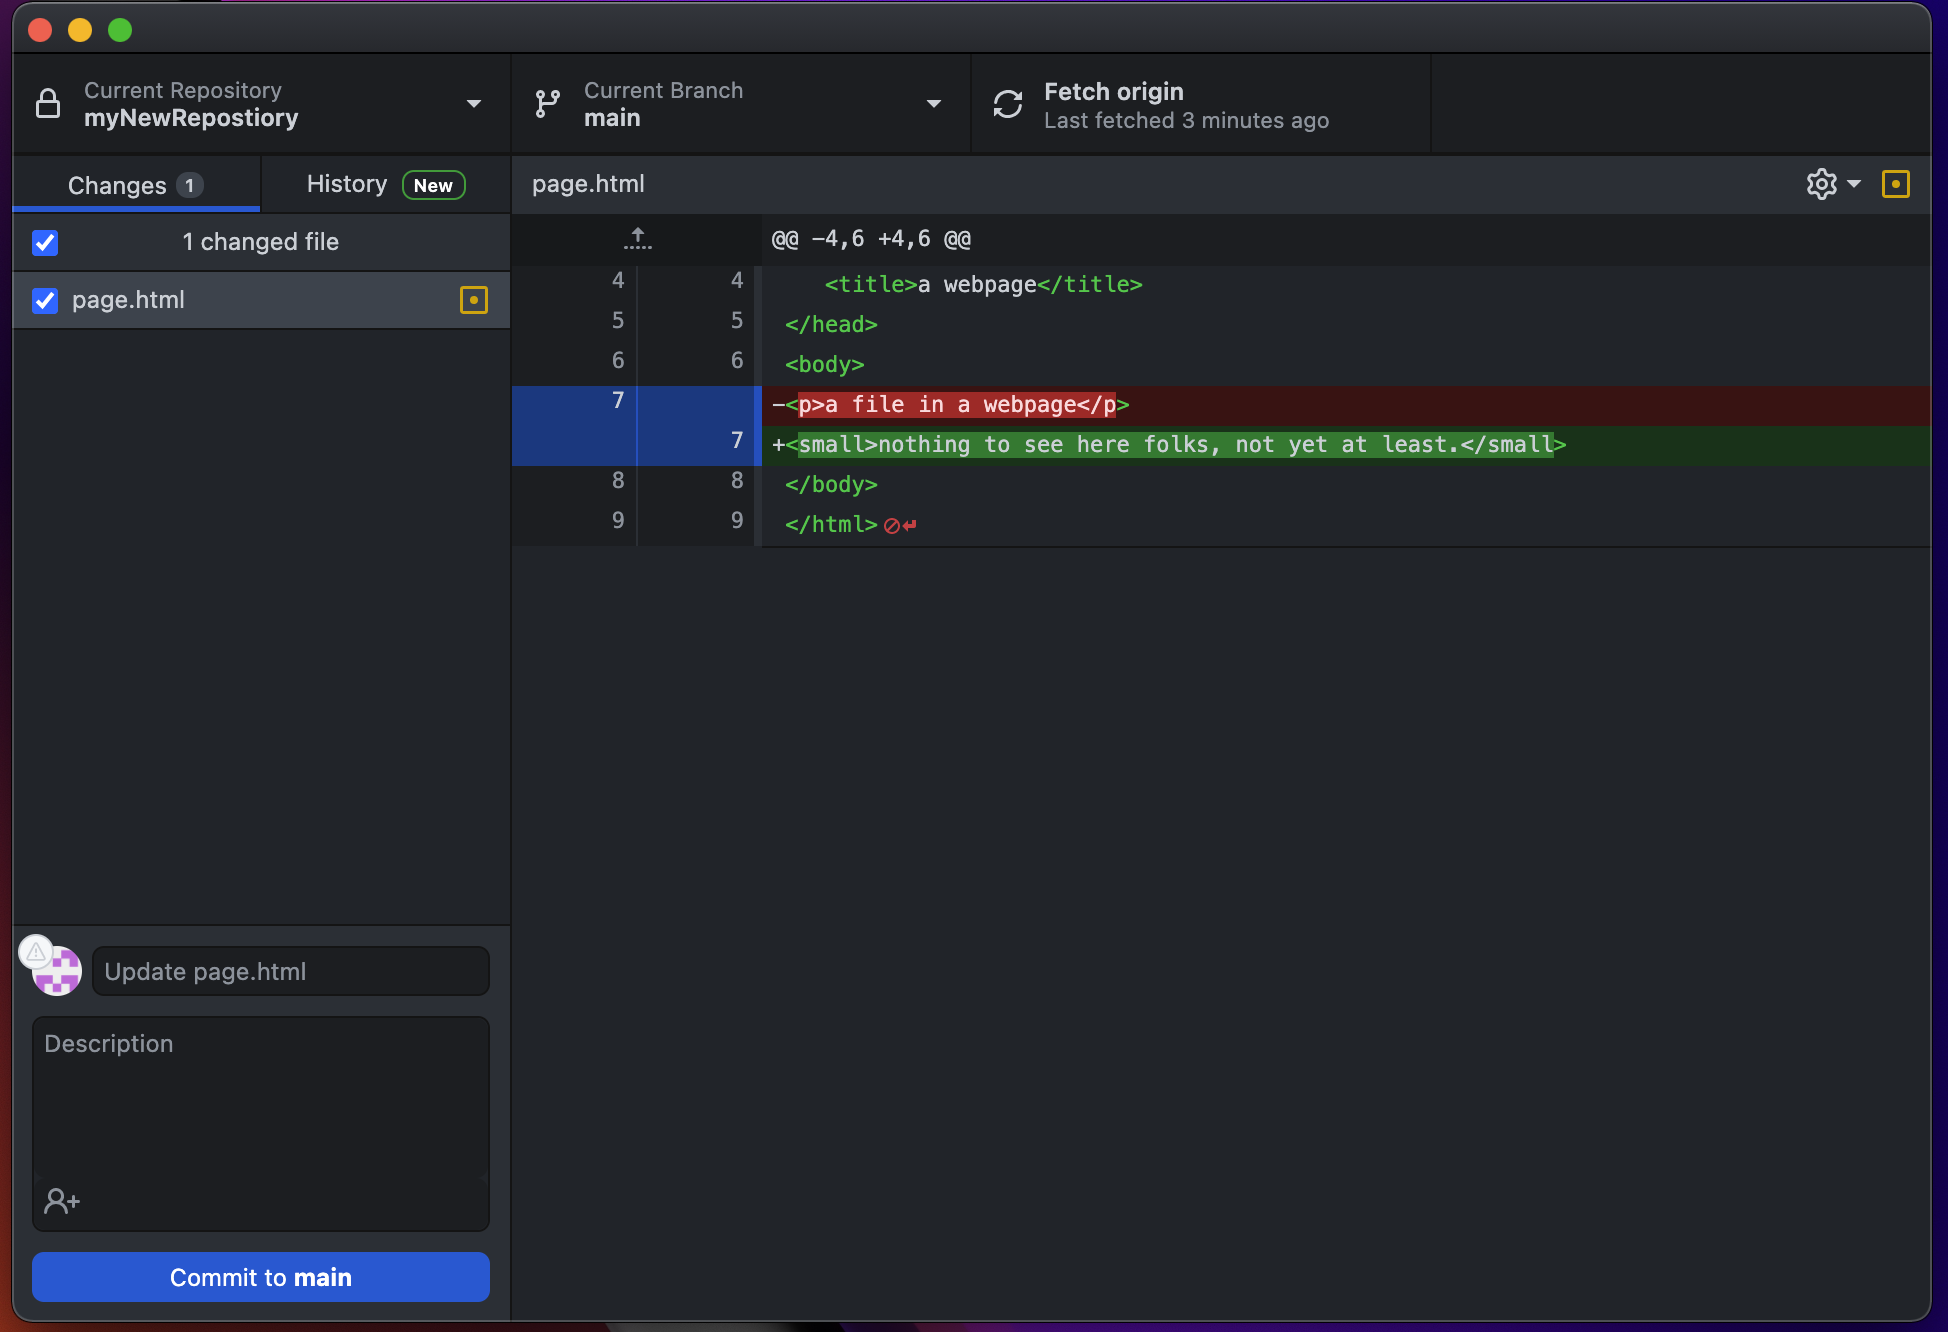Screen dimensions: 1948x1332
Task: Expand diff upward with arrow icon
Action: pos(638,239)
